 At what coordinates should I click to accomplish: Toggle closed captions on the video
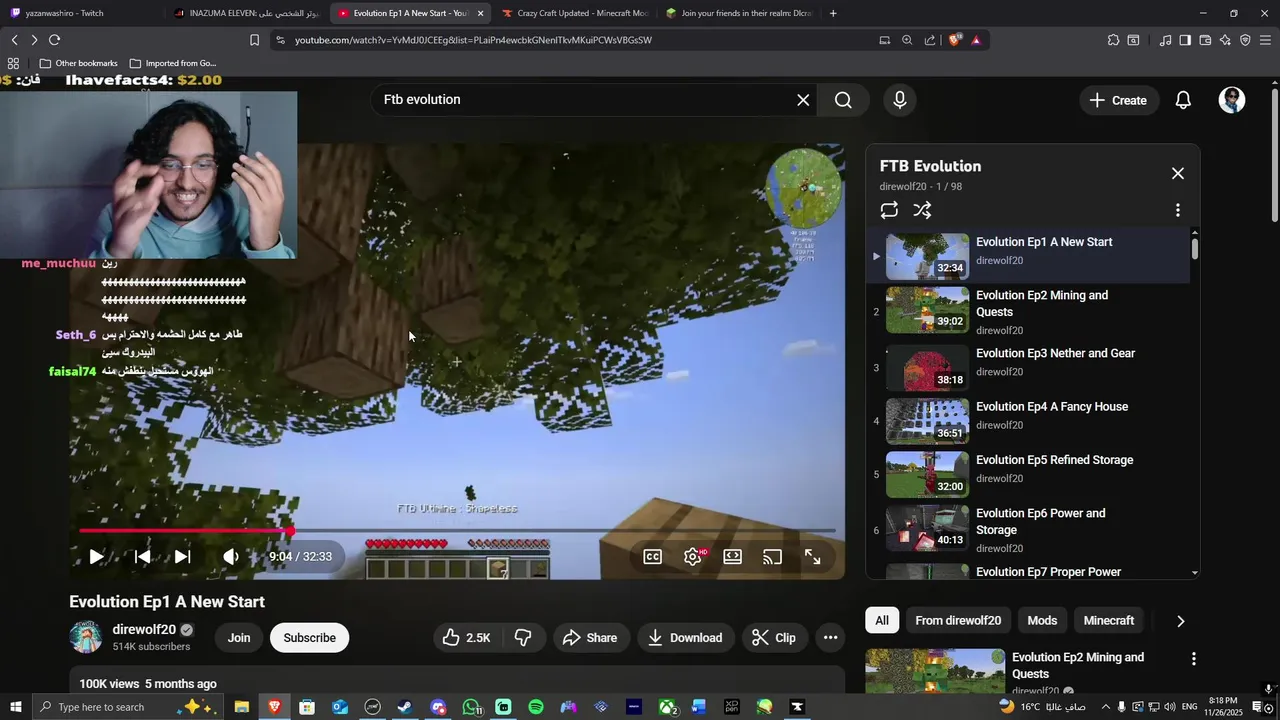(x=652, y=557)
